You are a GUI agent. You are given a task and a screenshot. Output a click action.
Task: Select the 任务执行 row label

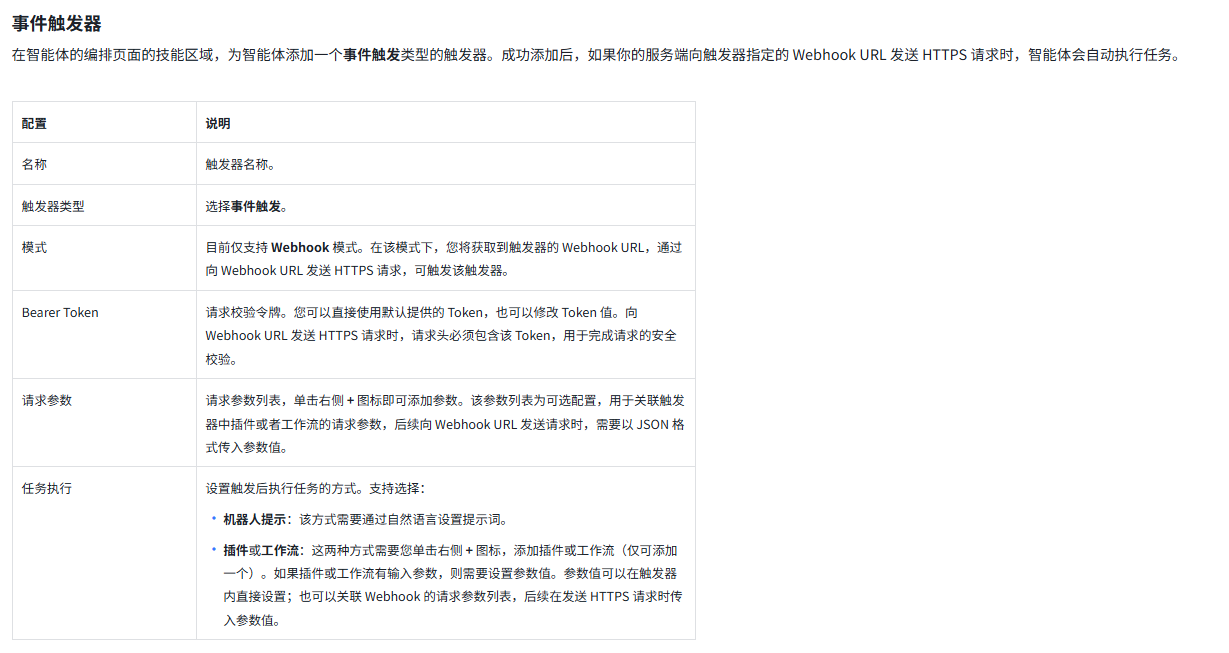click(47, 489)
